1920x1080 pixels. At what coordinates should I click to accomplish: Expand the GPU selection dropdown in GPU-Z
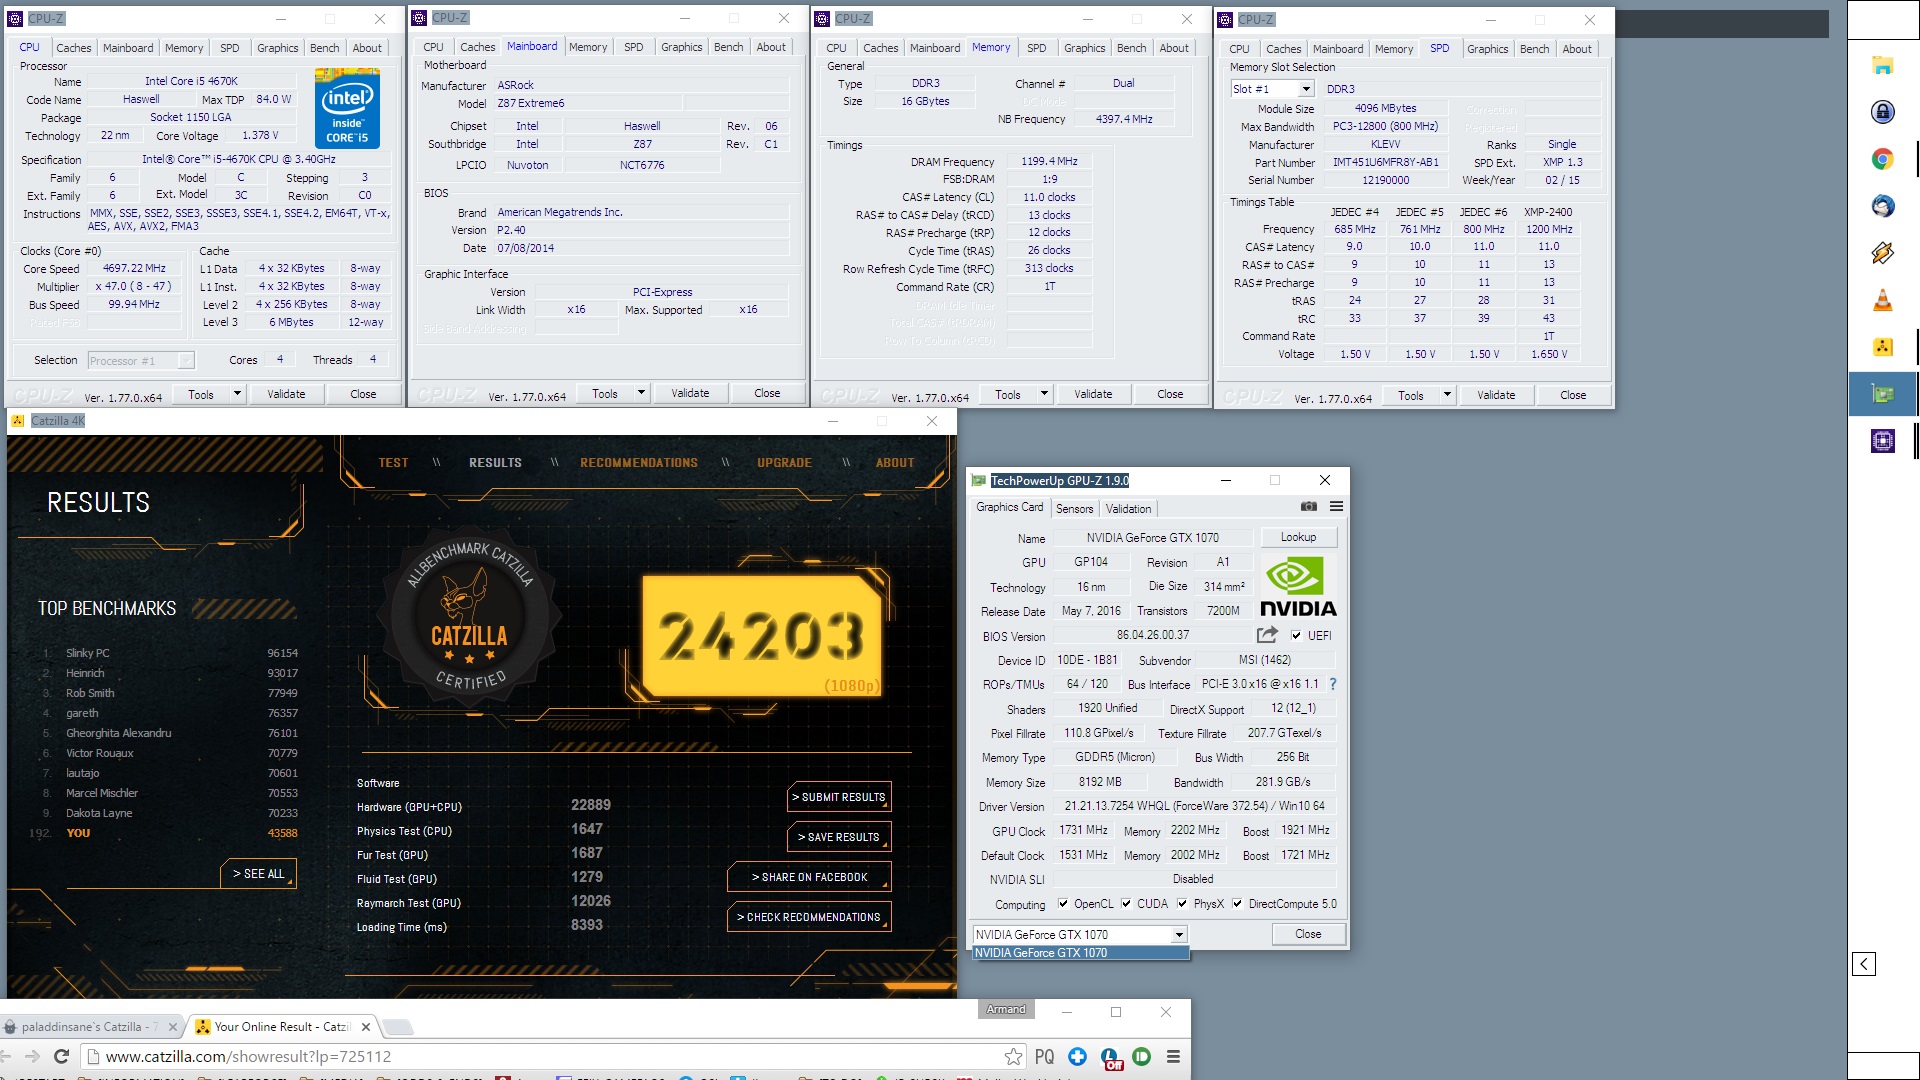click(x=1179, y=935)
